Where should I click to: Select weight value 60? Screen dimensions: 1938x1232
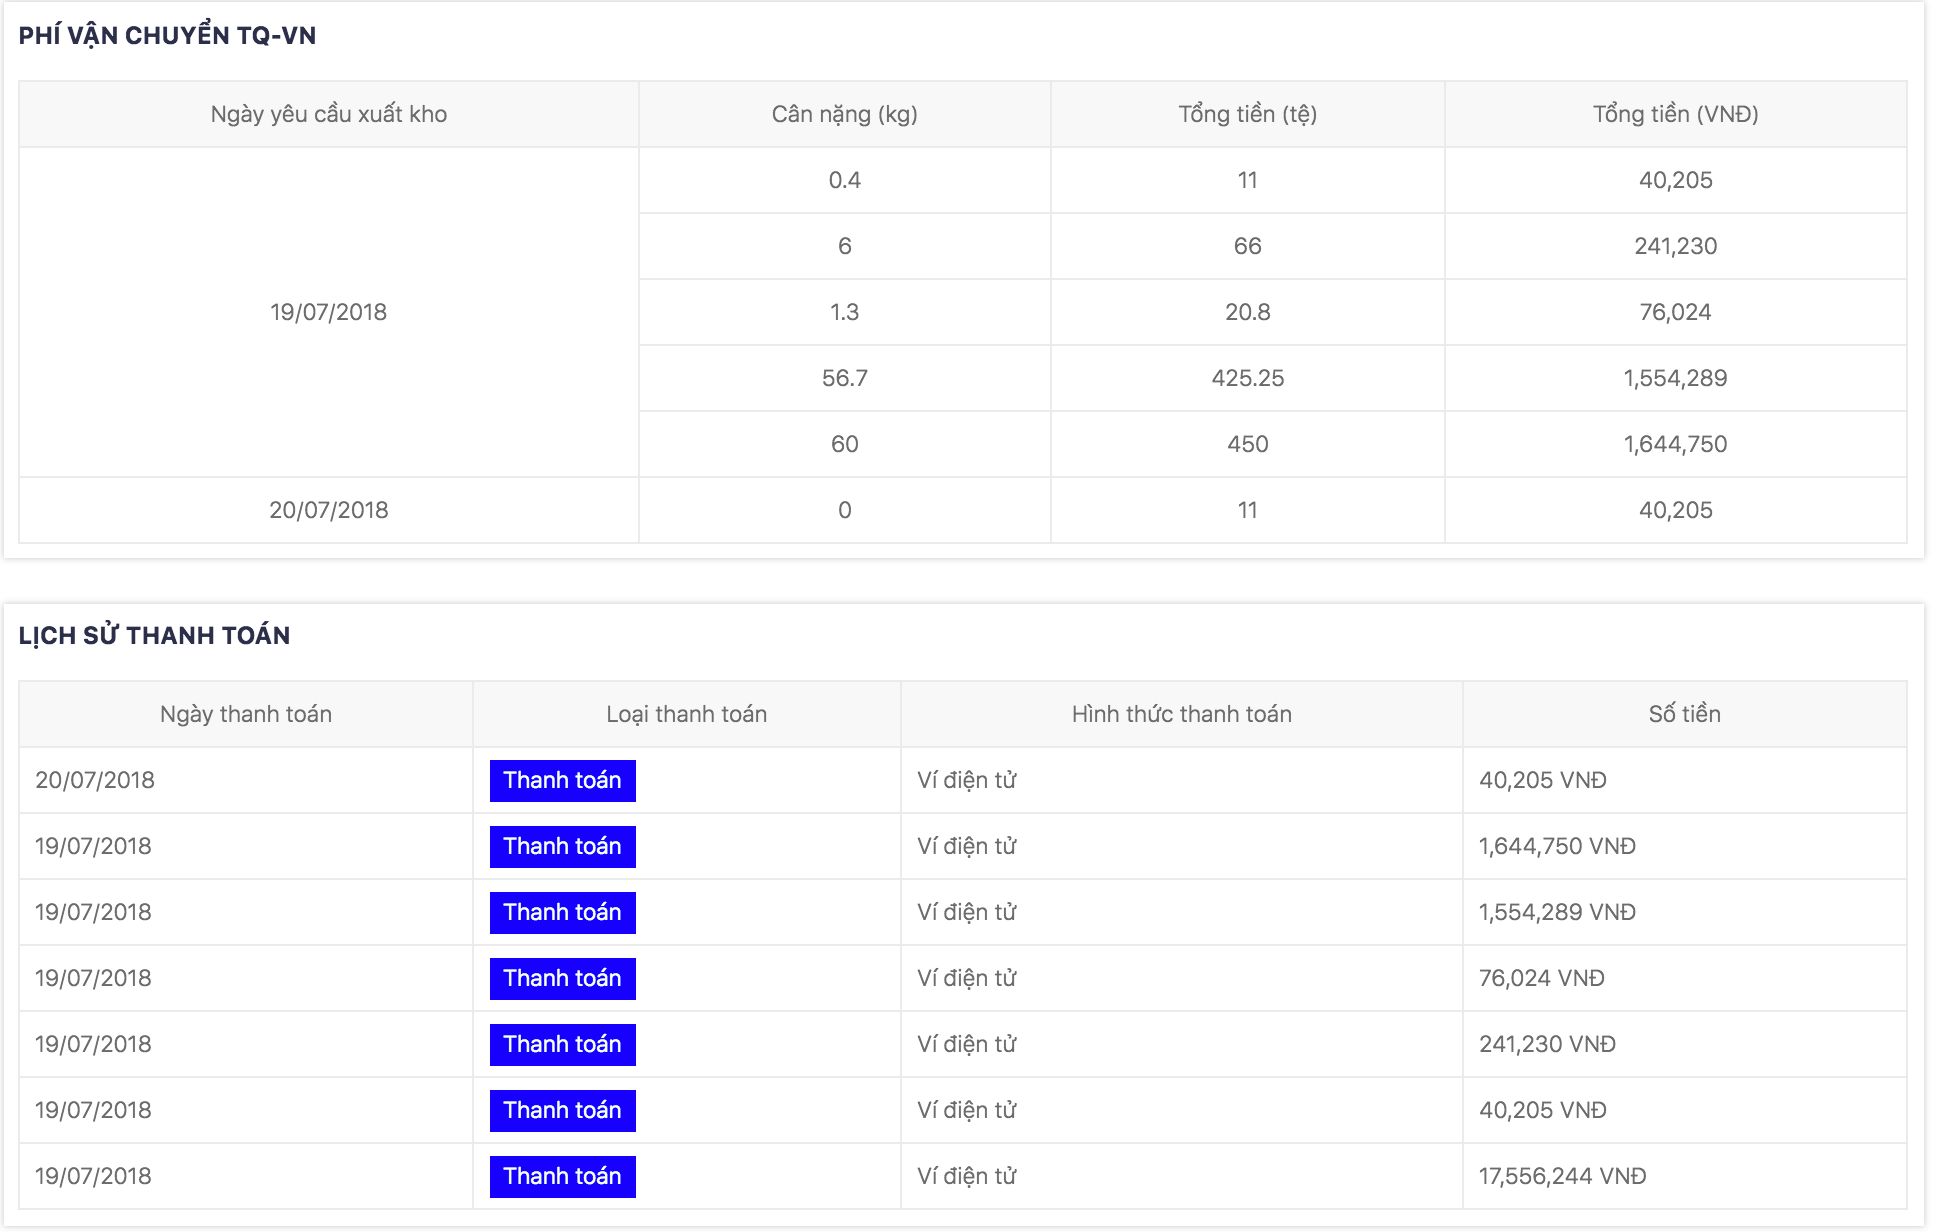pos(845,444)
